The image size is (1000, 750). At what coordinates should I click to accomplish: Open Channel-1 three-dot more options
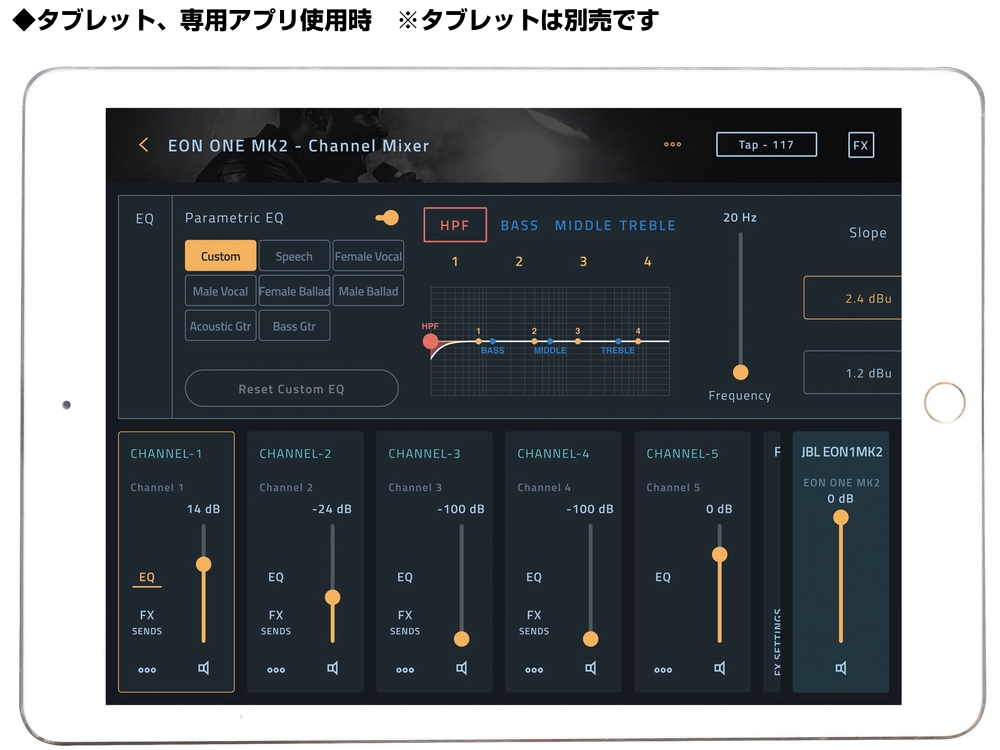coord(147,670)
